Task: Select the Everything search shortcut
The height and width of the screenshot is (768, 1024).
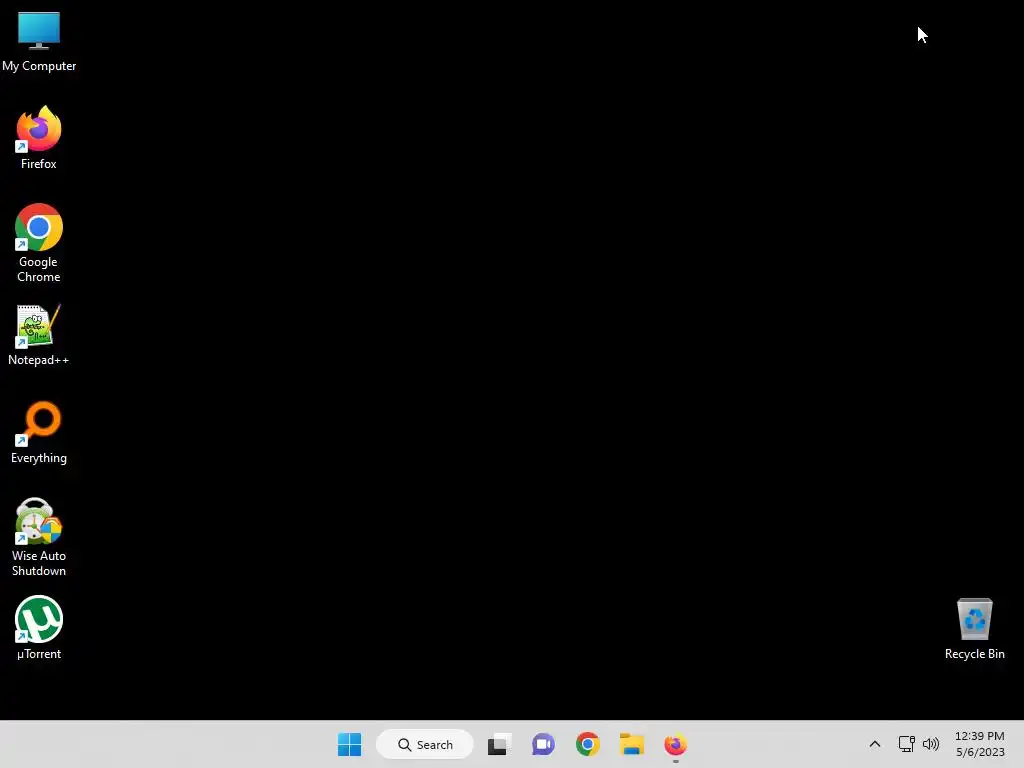Action: [39, 432]
